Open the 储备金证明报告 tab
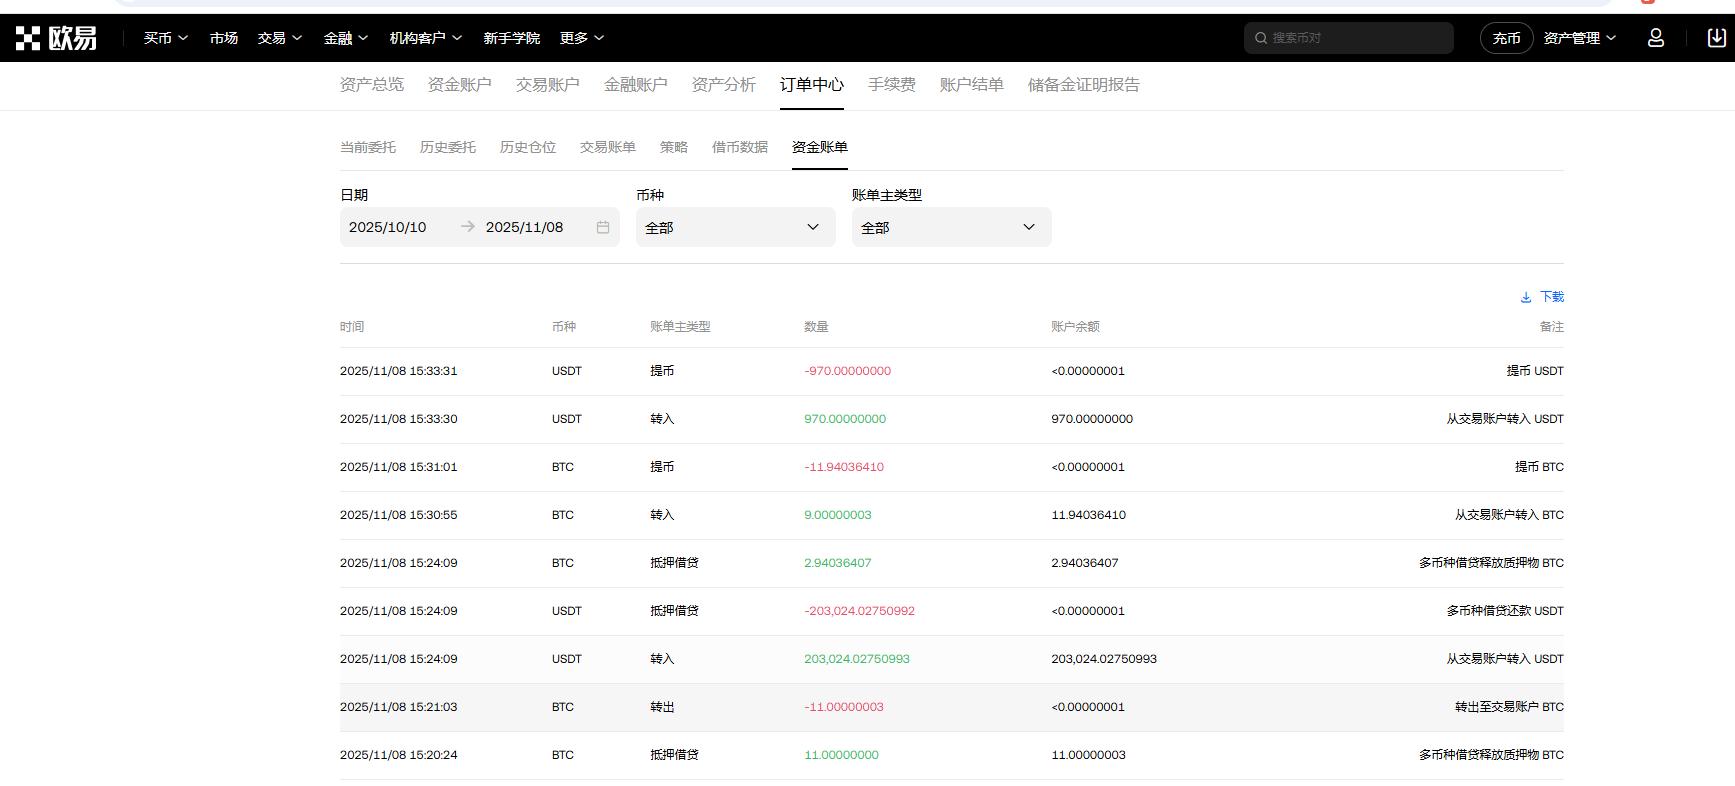 (1083, 85)
